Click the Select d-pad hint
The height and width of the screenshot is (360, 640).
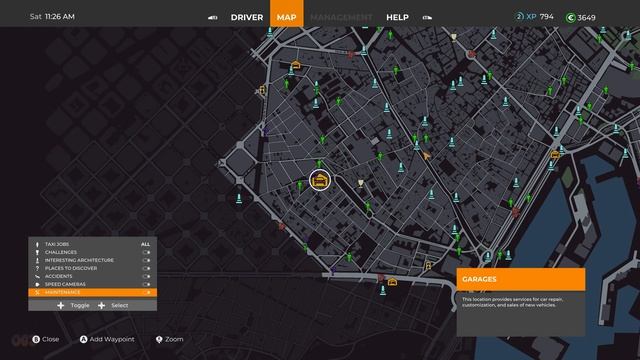click(113, 305)
